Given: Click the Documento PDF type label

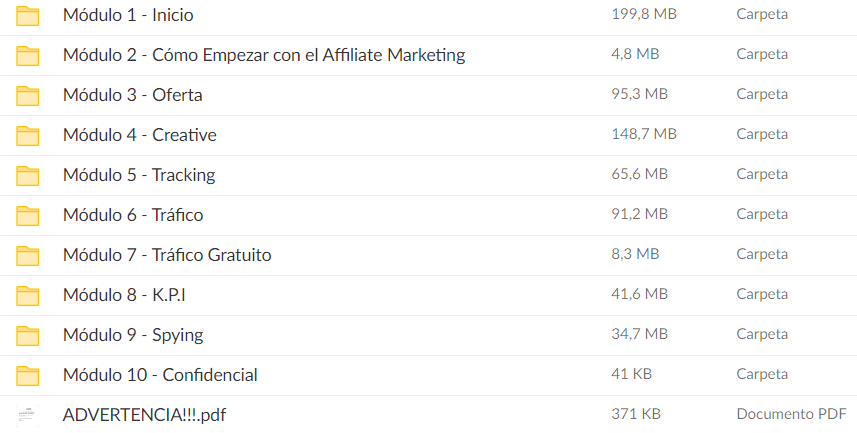Looking at the screenshot, I should point(791,414).
